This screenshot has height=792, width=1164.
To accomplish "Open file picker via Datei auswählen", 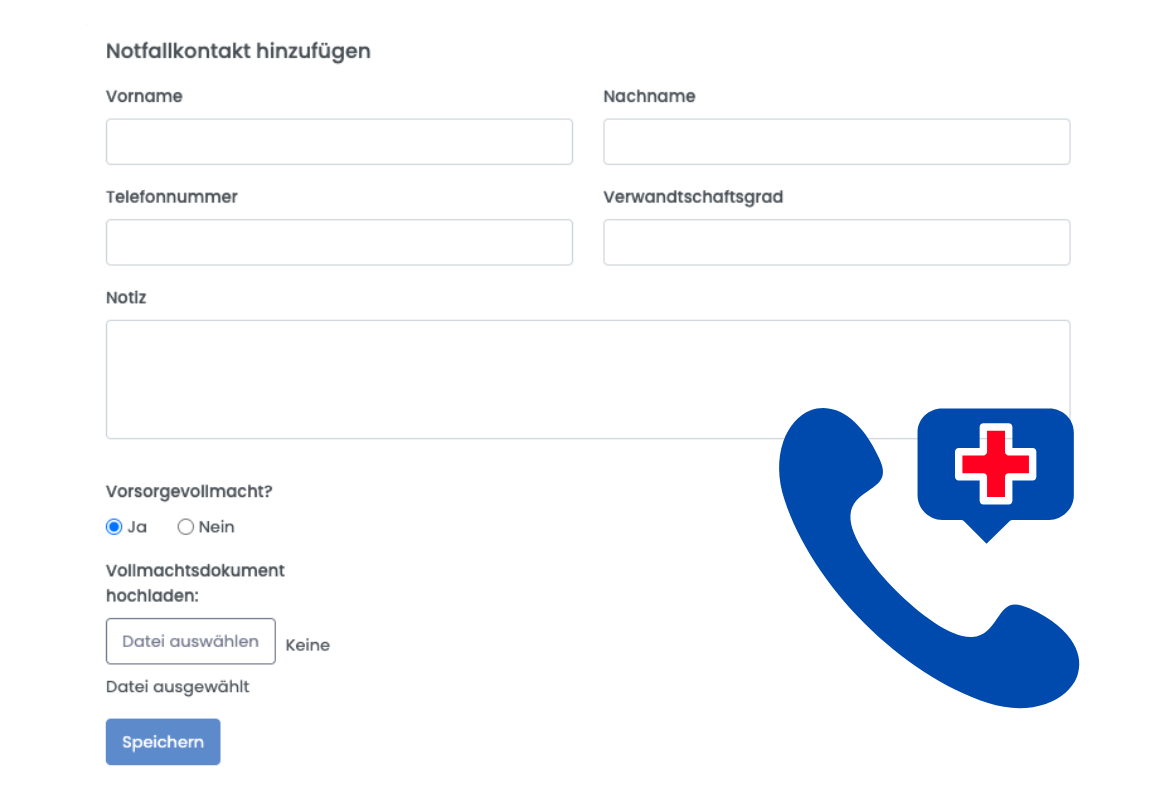I will click(x=191, y=641).
